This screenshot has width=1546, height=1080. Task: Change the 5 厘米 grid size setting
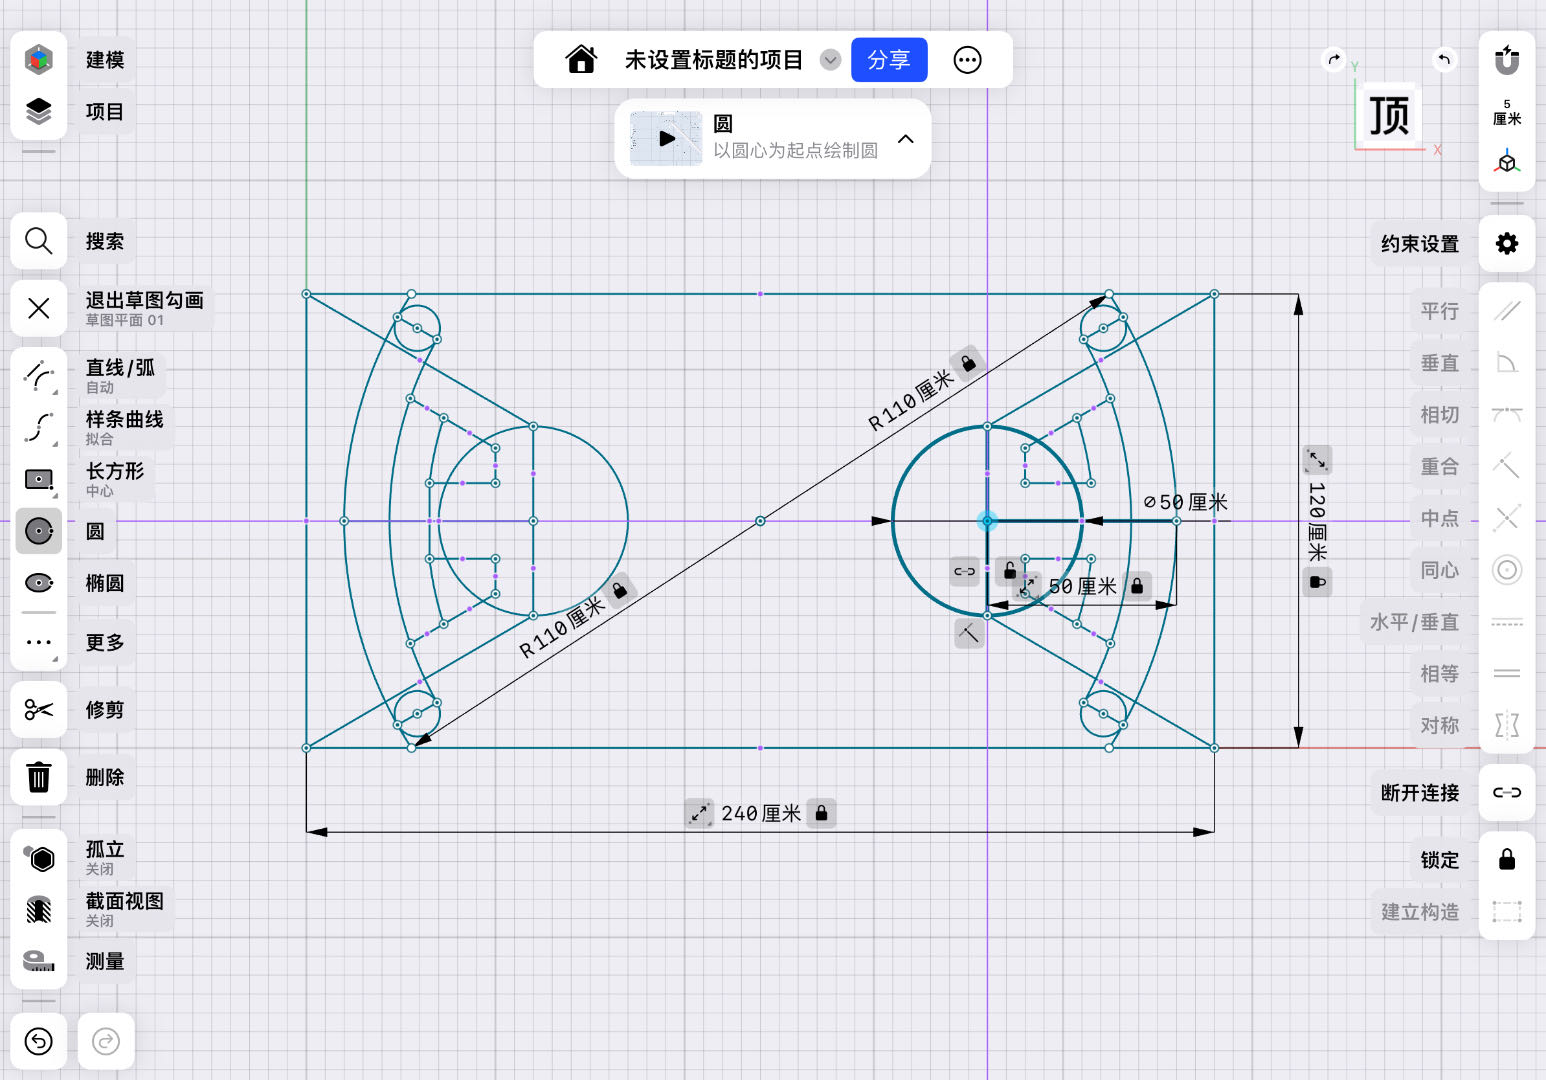click(x=1507, y=111)
